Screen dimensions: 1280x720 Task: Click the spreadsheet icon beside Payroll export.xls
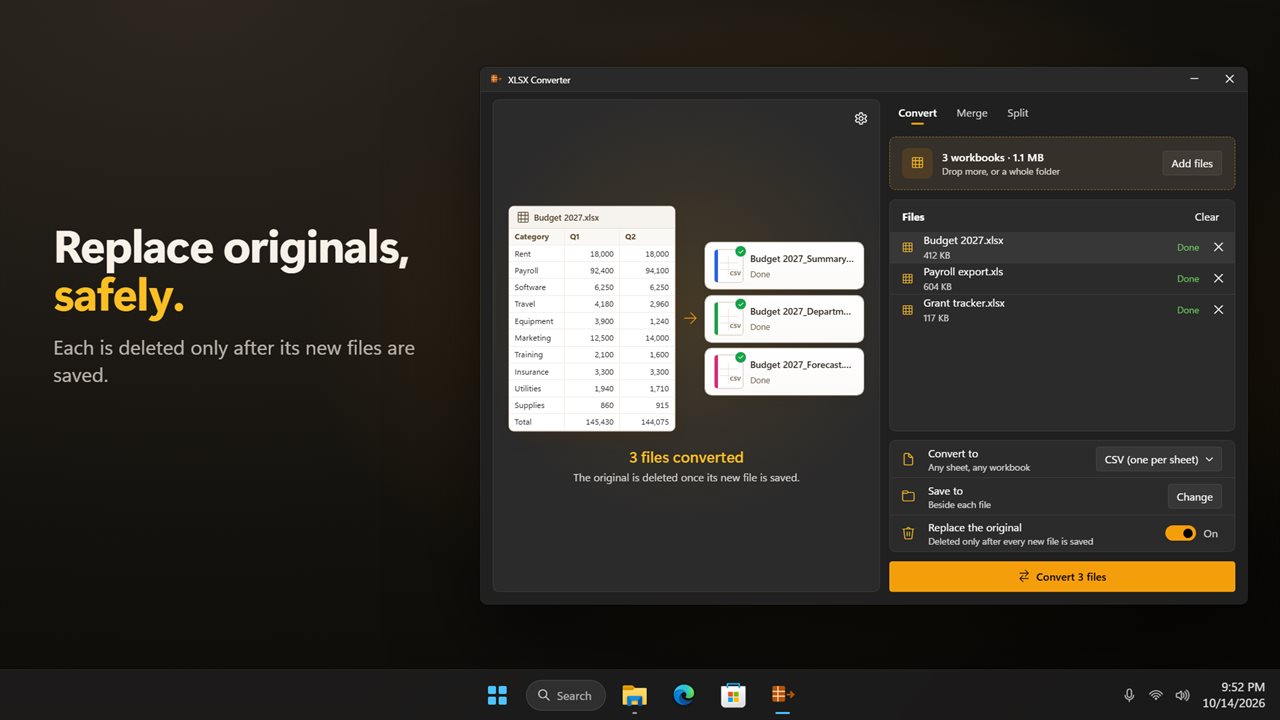(x=908, y=279)
